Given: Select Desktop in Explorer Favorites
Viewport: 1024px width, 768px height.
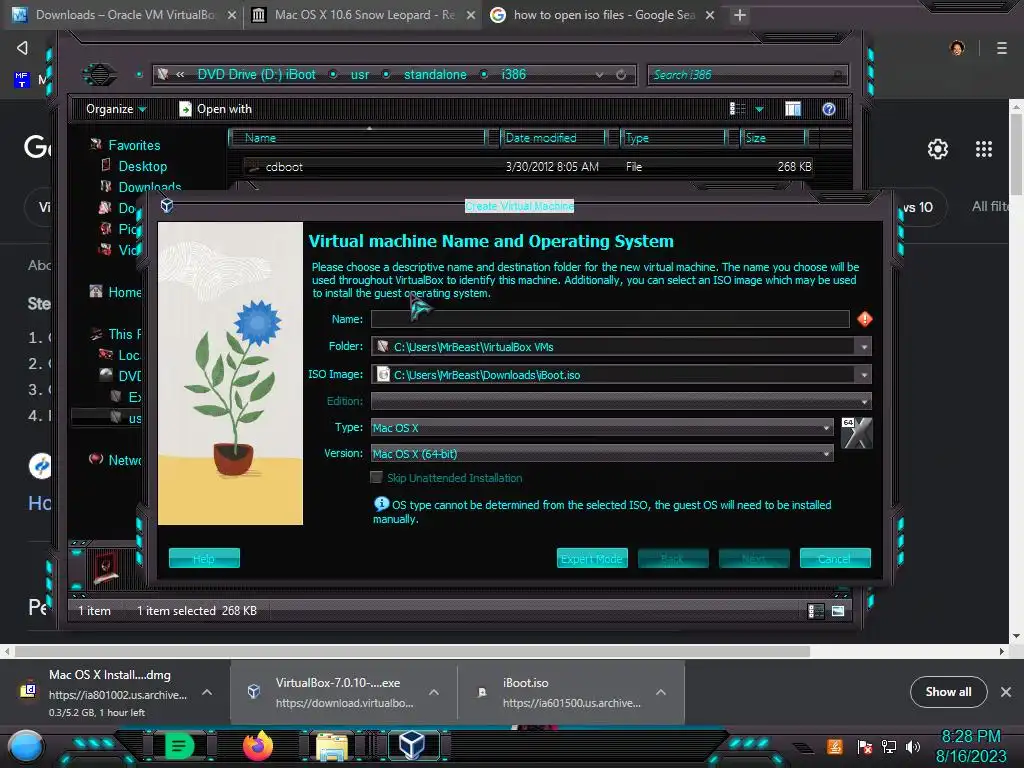Looking at the screenshot, I should coord(142,166).
